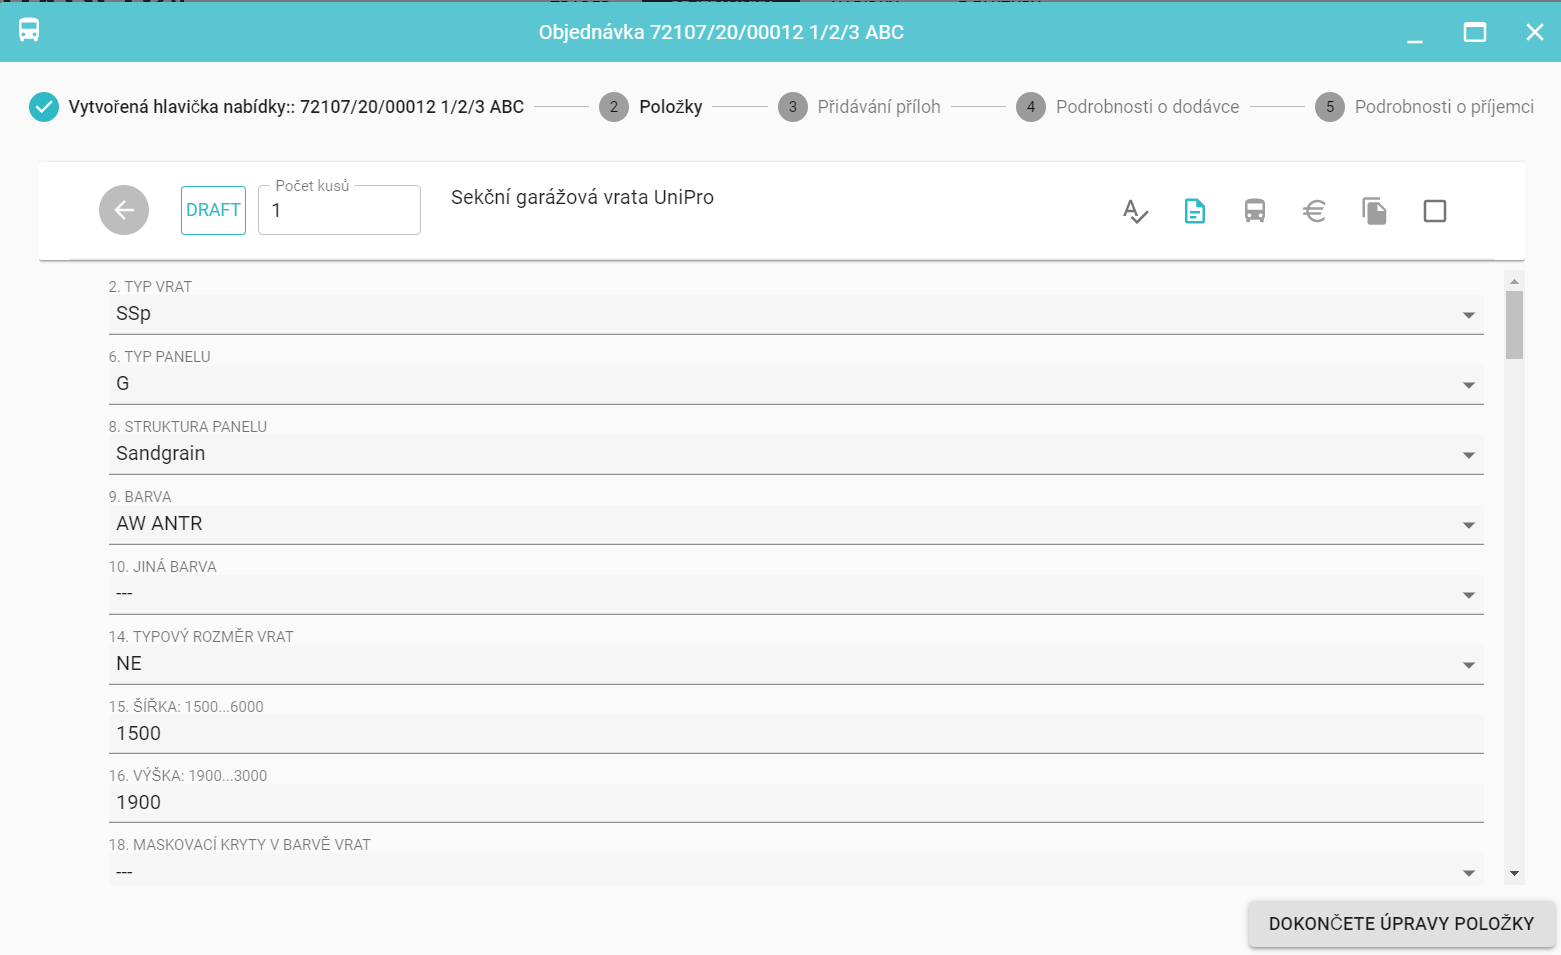Click the bus transport icon in toolbar
Image resolution: width=1561 pixels, height=955 pixels.
click(x=1255, y=211)
